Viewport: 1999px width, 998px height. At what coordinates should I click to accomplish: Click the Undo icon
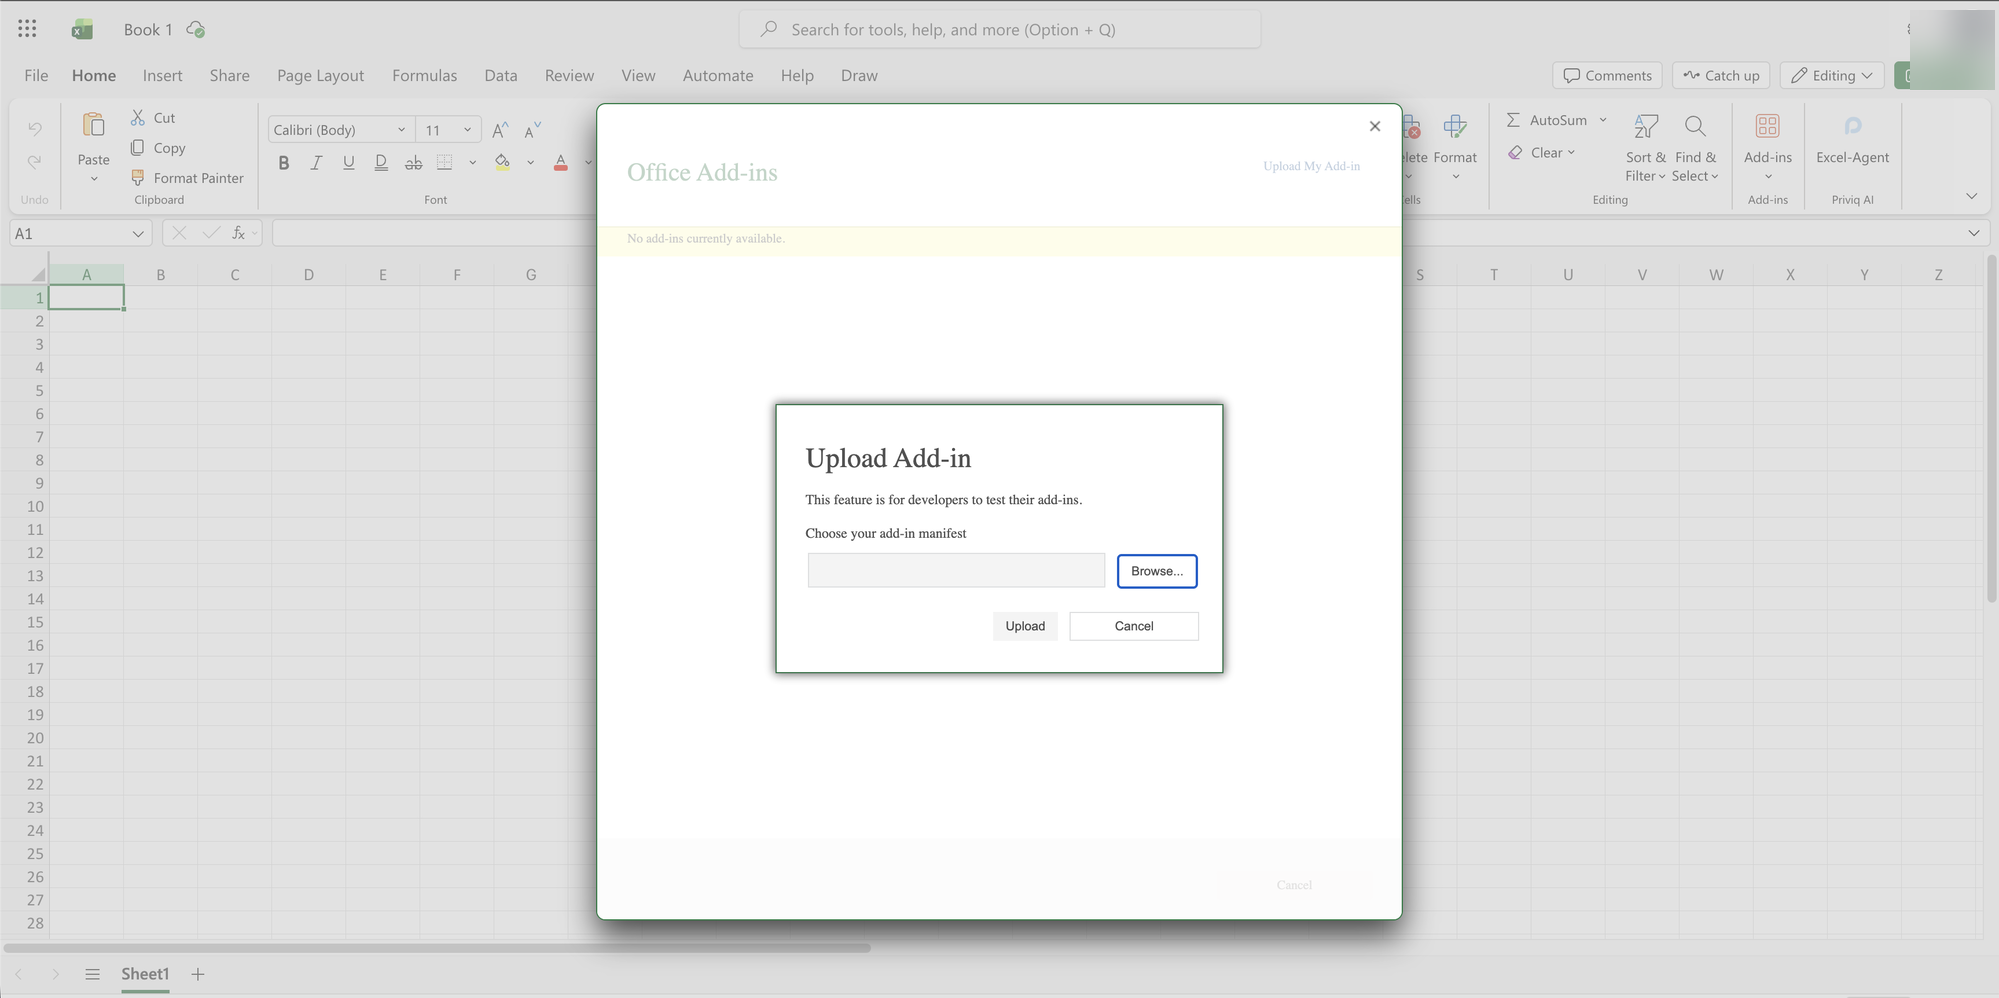[x=33, y=128]
